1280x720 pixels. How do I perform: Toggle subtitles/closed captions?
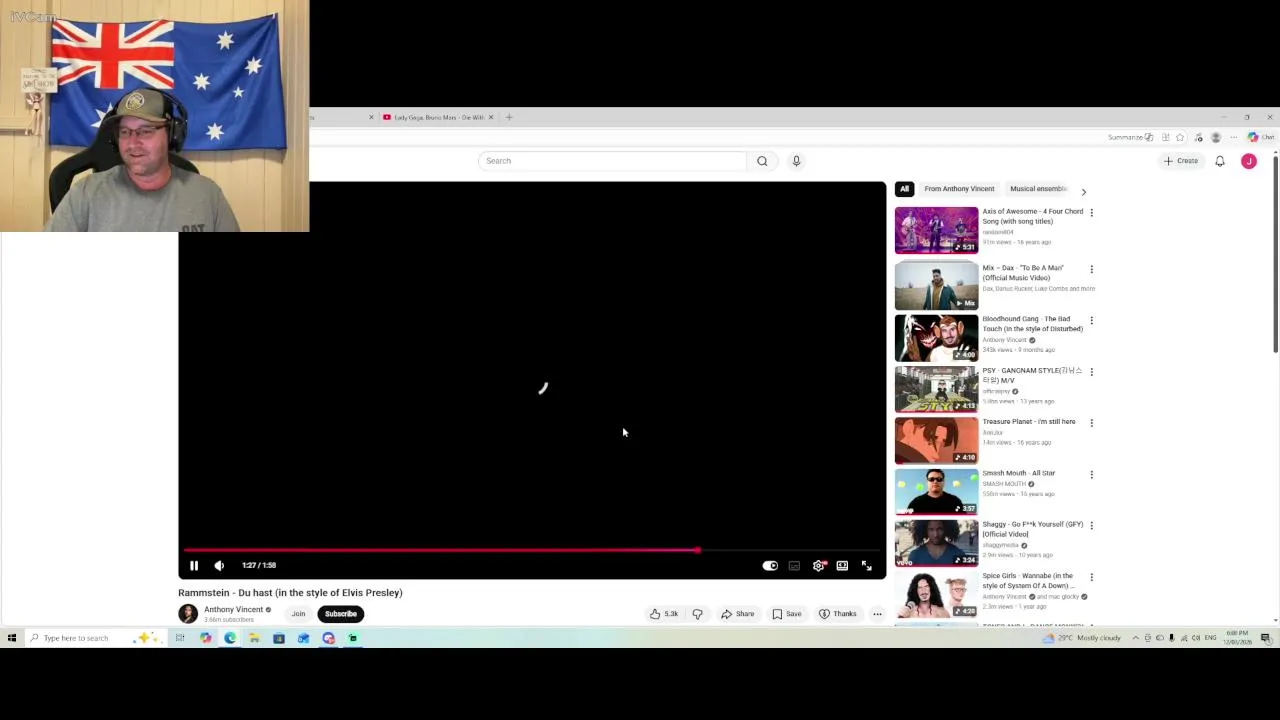[794, 566]
